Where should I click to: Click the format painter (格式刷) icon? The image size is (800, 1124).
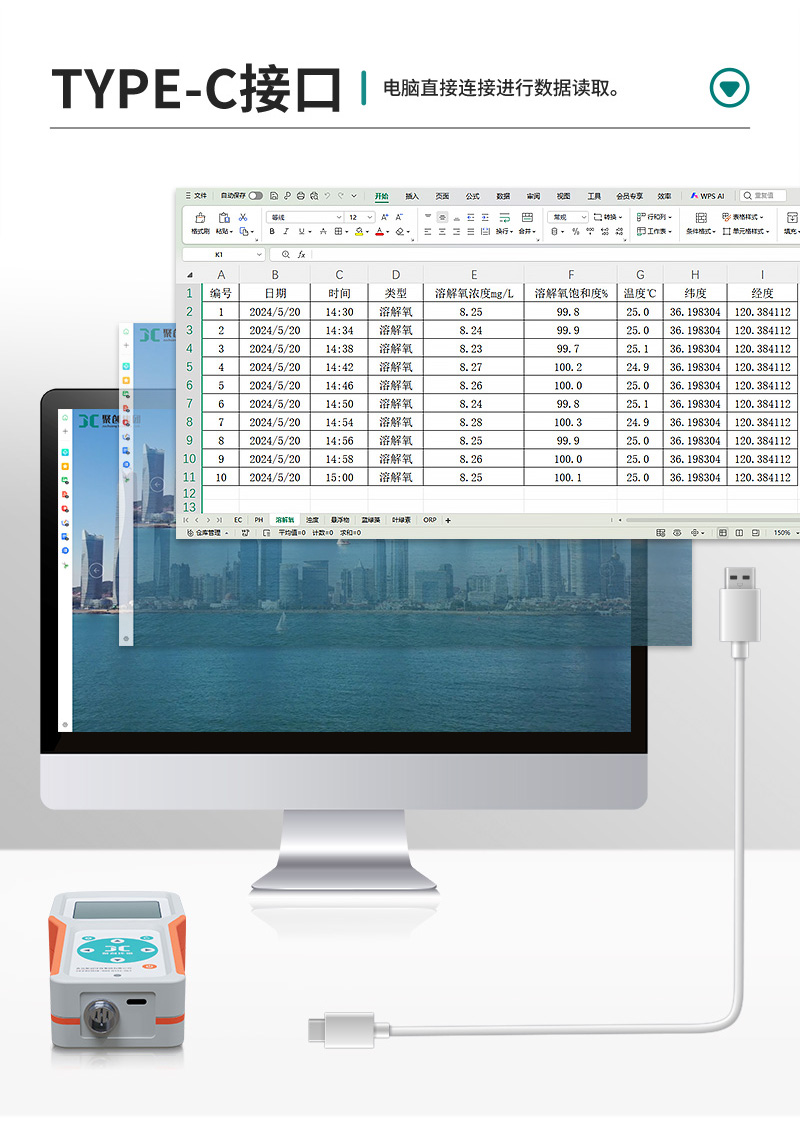coord(200,218)
